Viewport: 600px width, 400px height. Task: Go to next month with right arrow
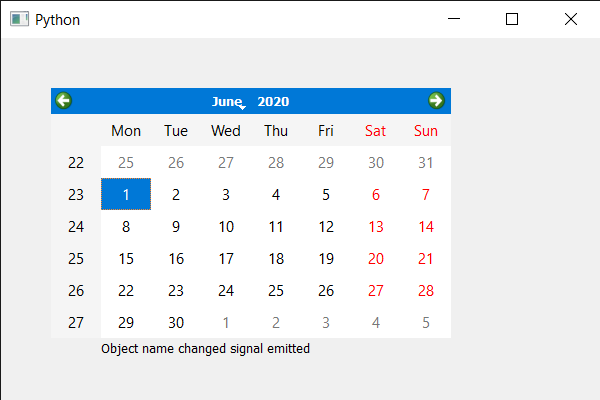(x=436, y=100)
